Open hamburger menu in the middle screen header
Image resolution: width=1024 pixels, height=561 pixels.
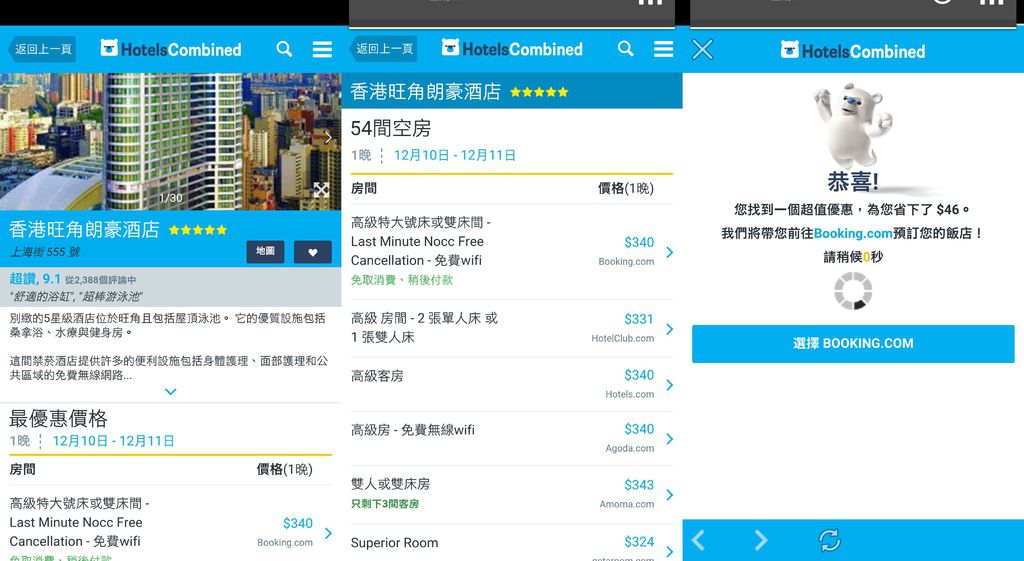(664, 49)
